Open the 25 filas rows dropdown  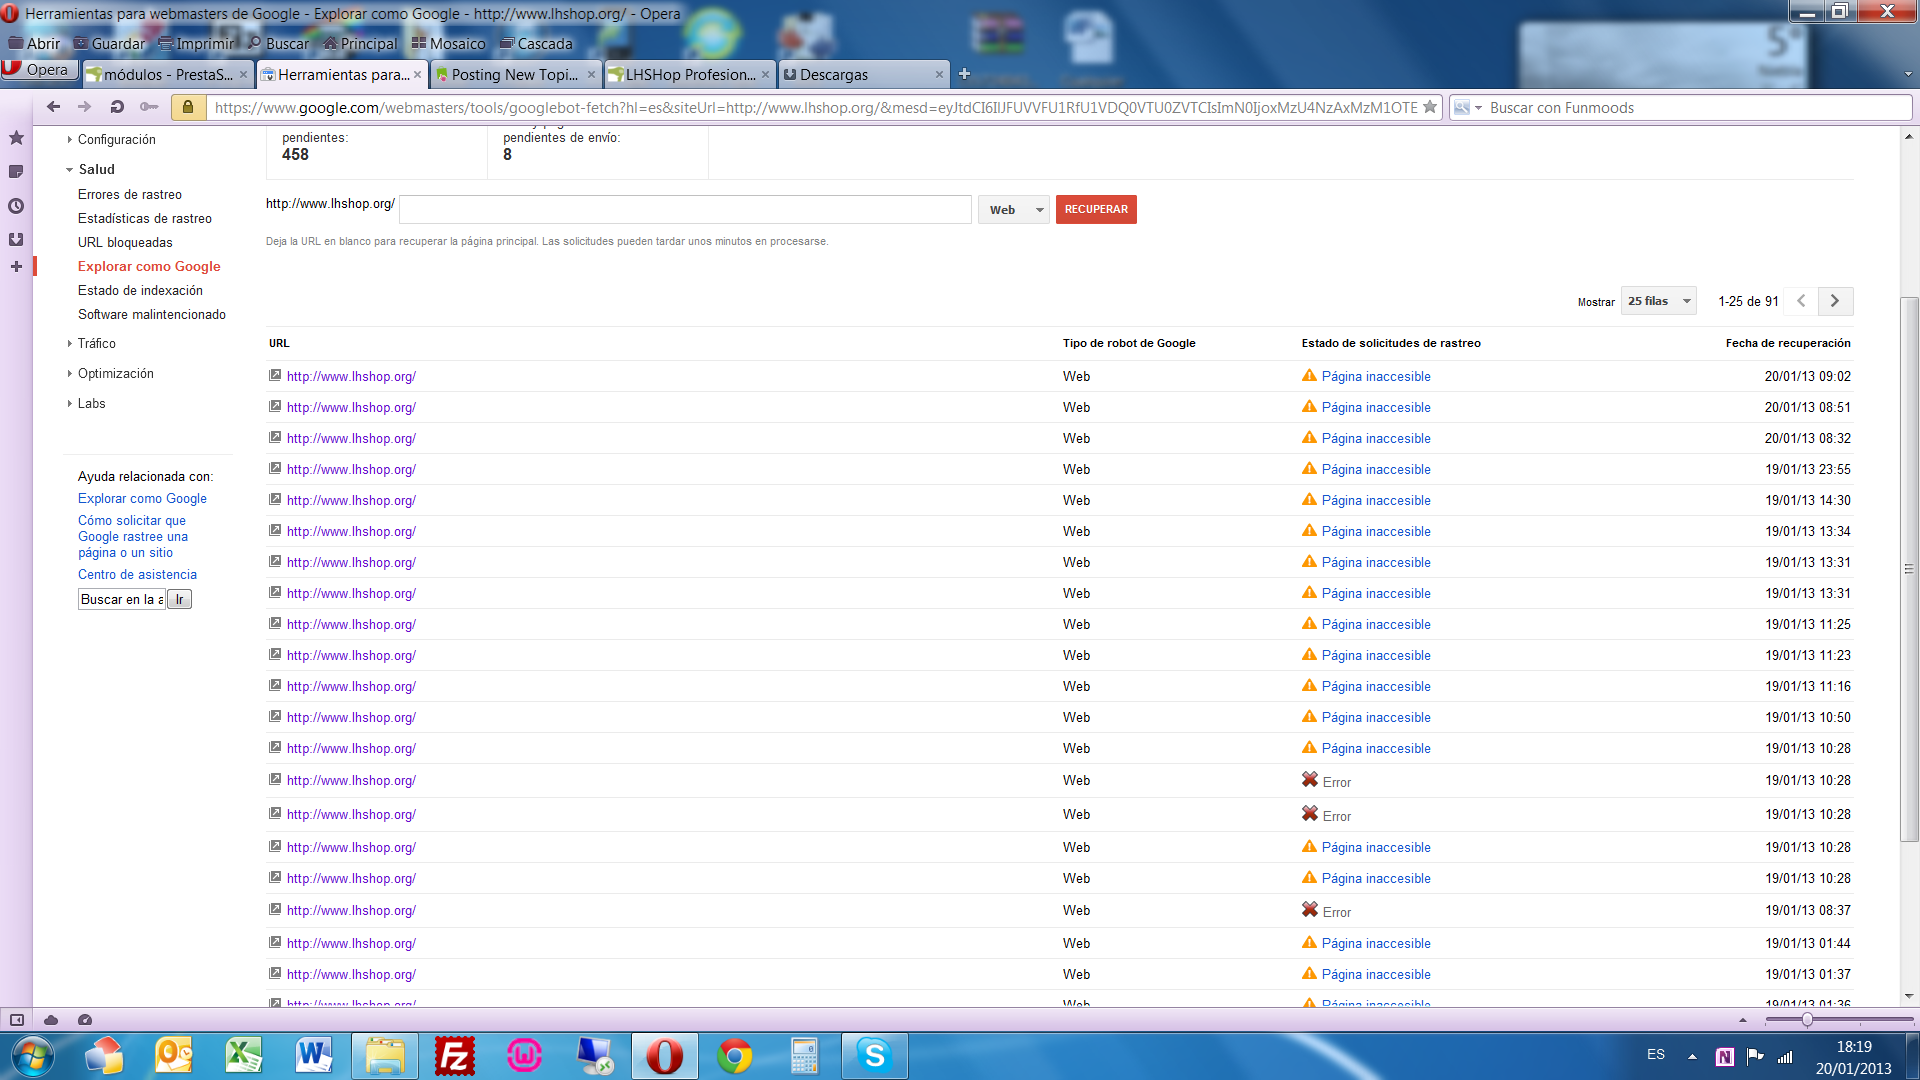click(1658, 301)
